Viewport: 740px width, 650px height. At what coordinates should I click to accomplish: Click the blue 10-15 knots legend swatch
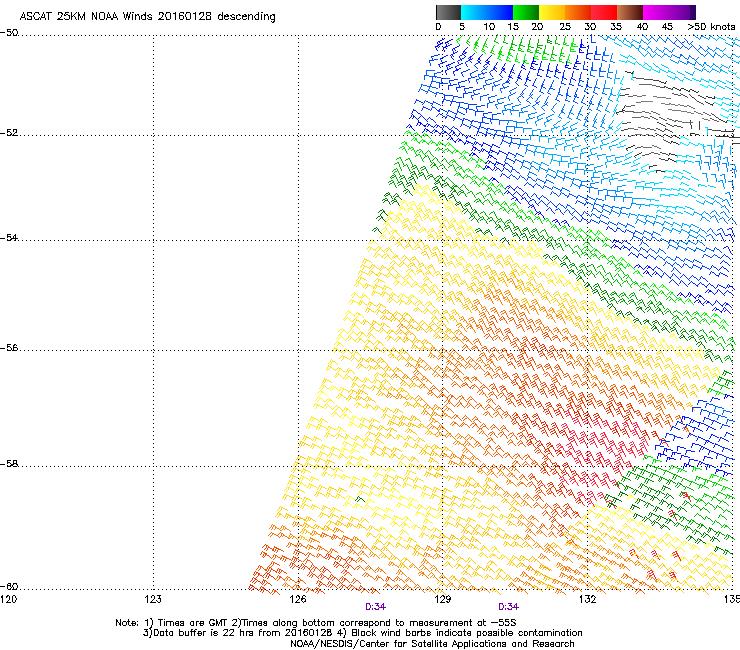(500, 12)
